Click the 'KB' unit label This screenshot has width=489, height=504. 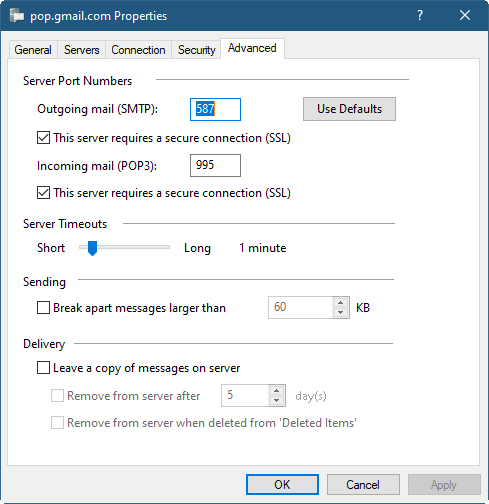click(x=363, y=308)
